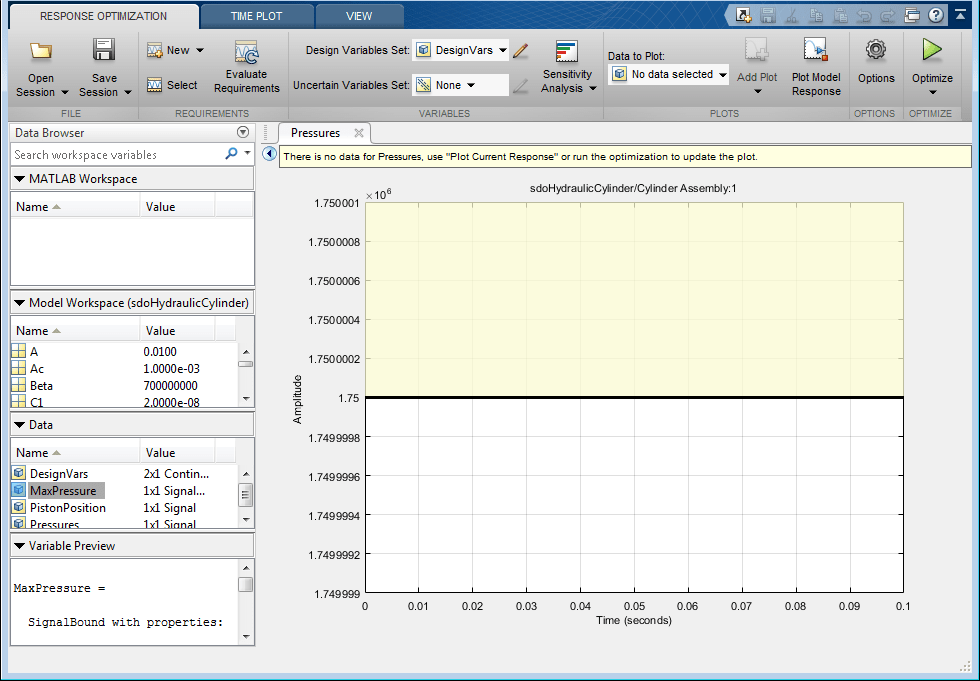
Task: Run Optimize with green arrow
Action: [932, 52]
